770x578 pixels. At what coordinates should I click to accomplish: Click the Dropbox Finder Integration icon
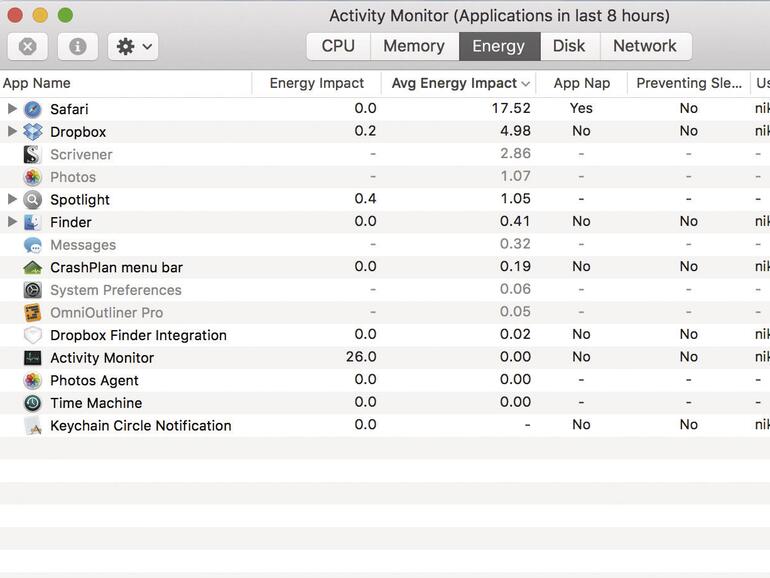click(x=33, y=335)
